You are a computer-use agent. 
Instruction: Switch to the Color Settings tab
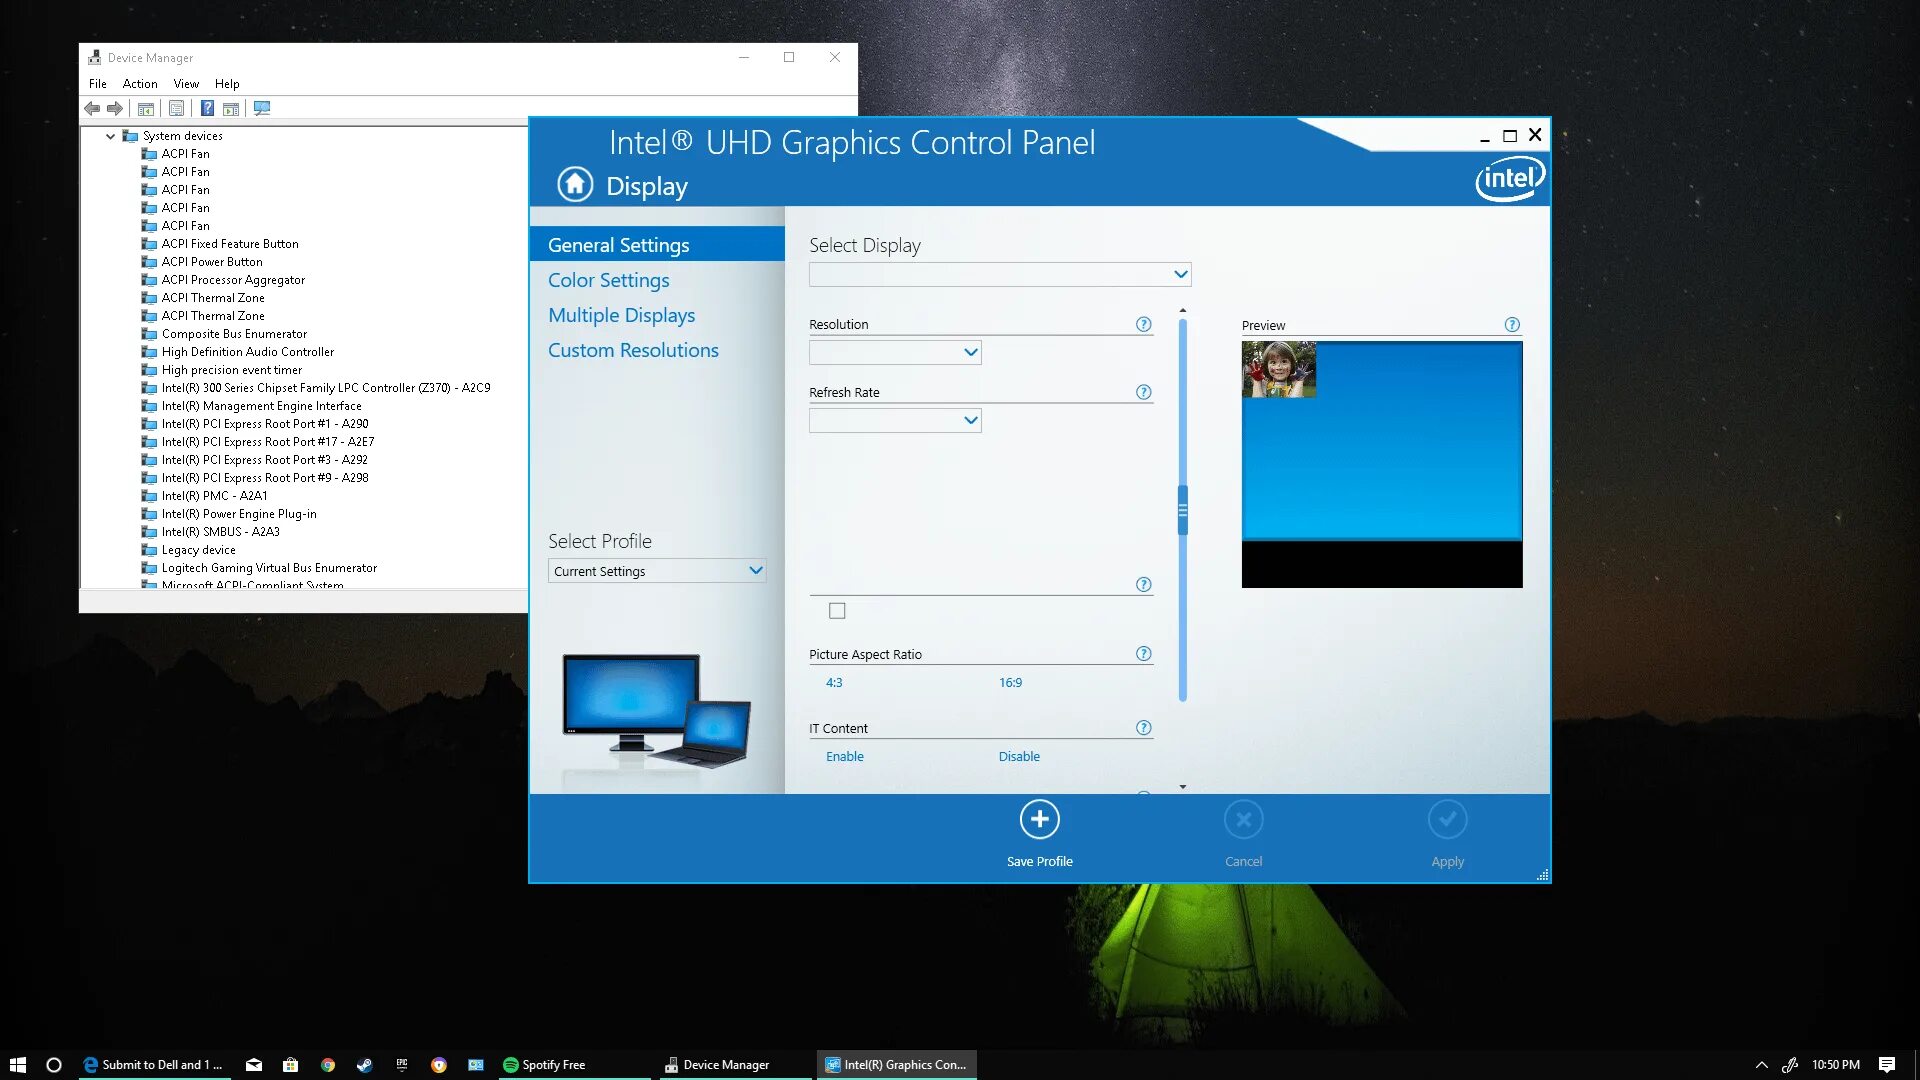[x=608, y=281]
